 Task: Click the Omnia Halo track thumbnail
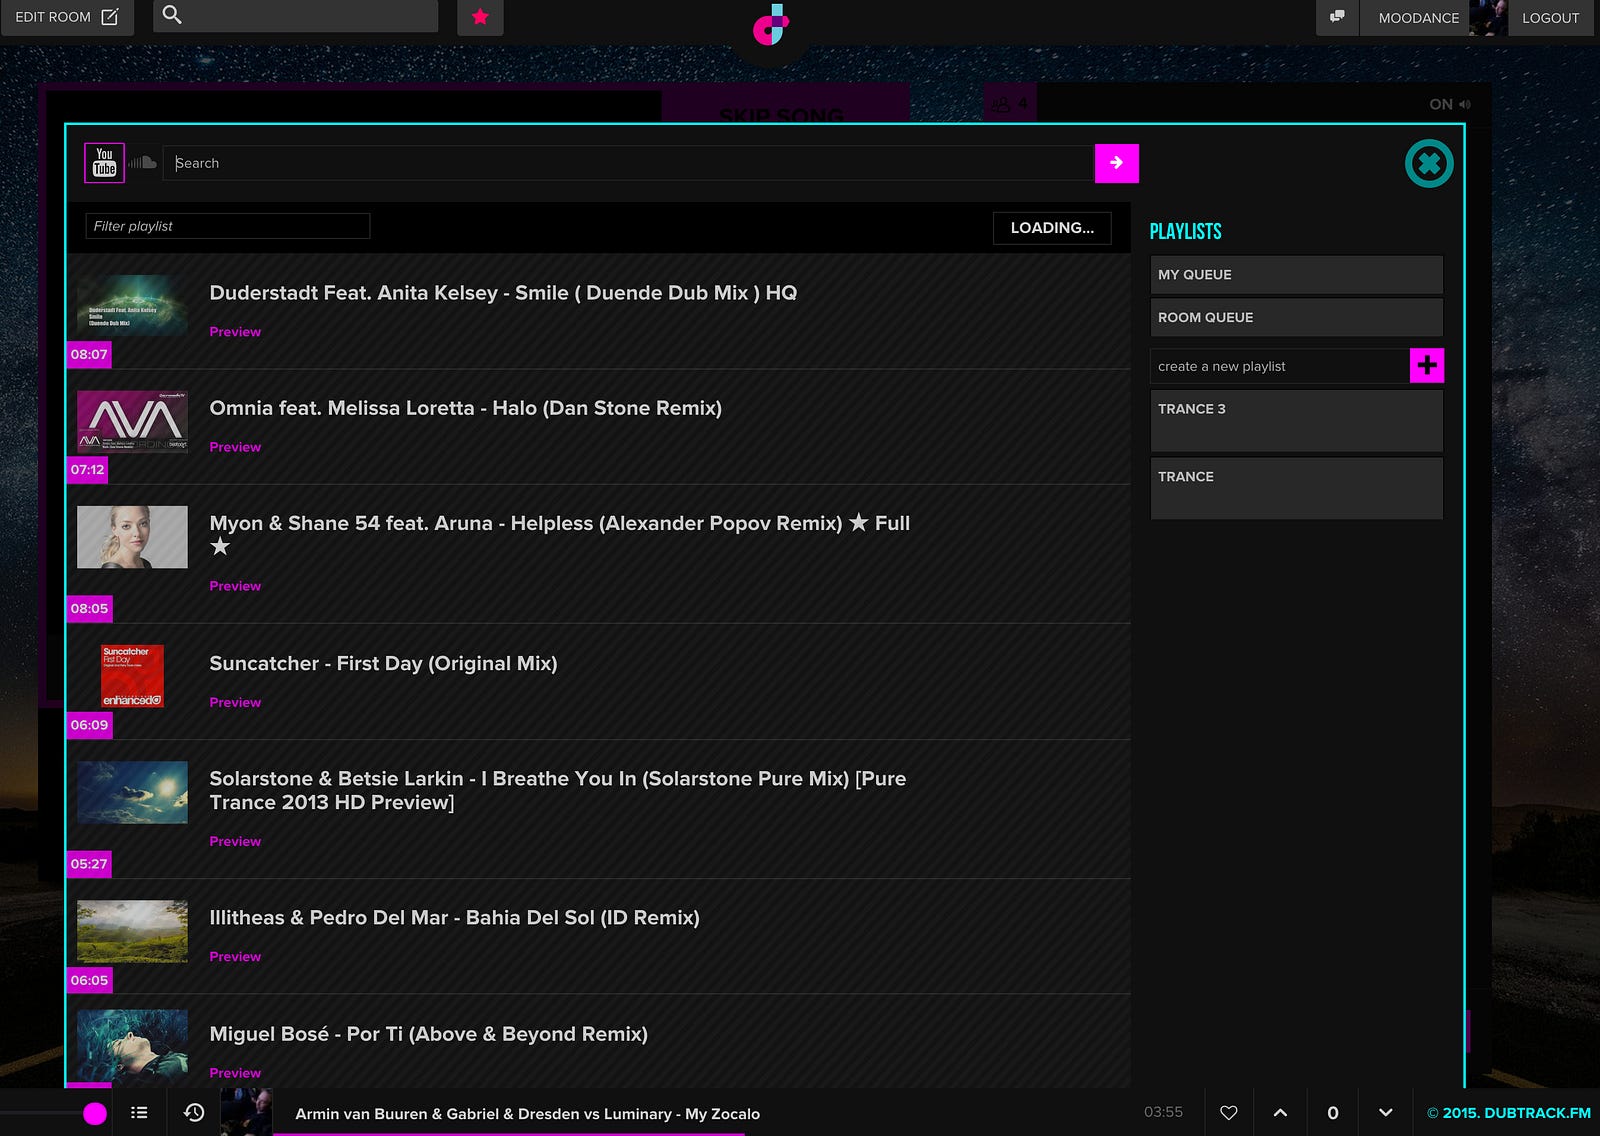[x=132, y=421]
